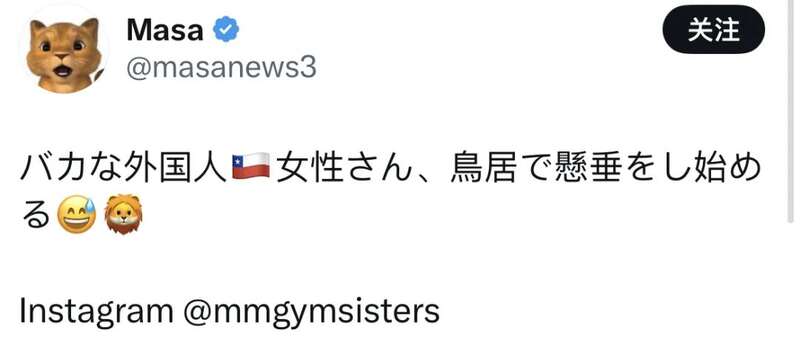Open the @masanews3 handle
800x364 pixels.
coord(221,68)
